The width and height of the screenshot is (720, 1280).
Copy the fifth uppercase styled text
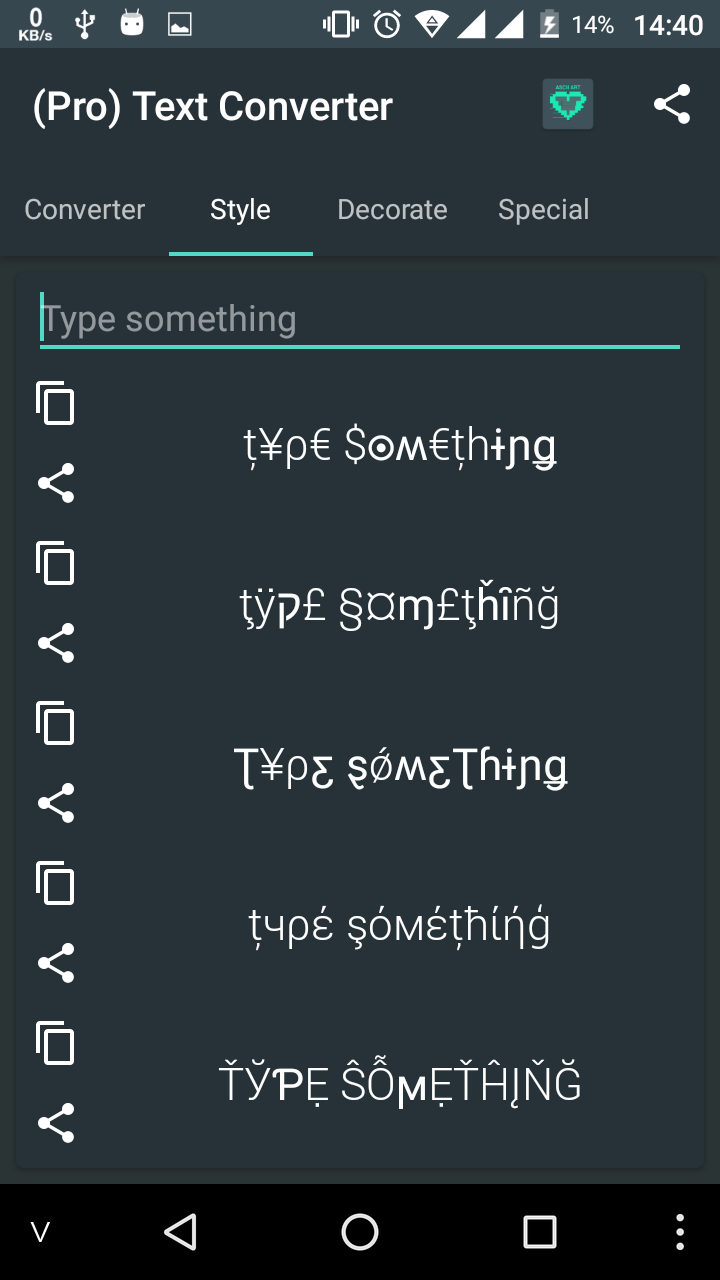[x=56, y=1043]
